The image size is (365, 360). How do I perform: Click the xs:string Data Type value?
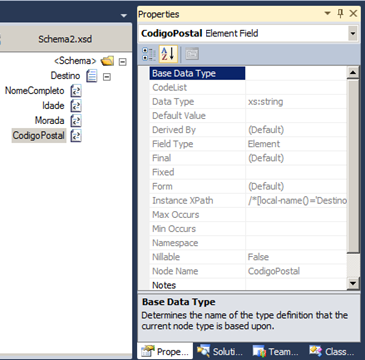[x=265, y=102]
